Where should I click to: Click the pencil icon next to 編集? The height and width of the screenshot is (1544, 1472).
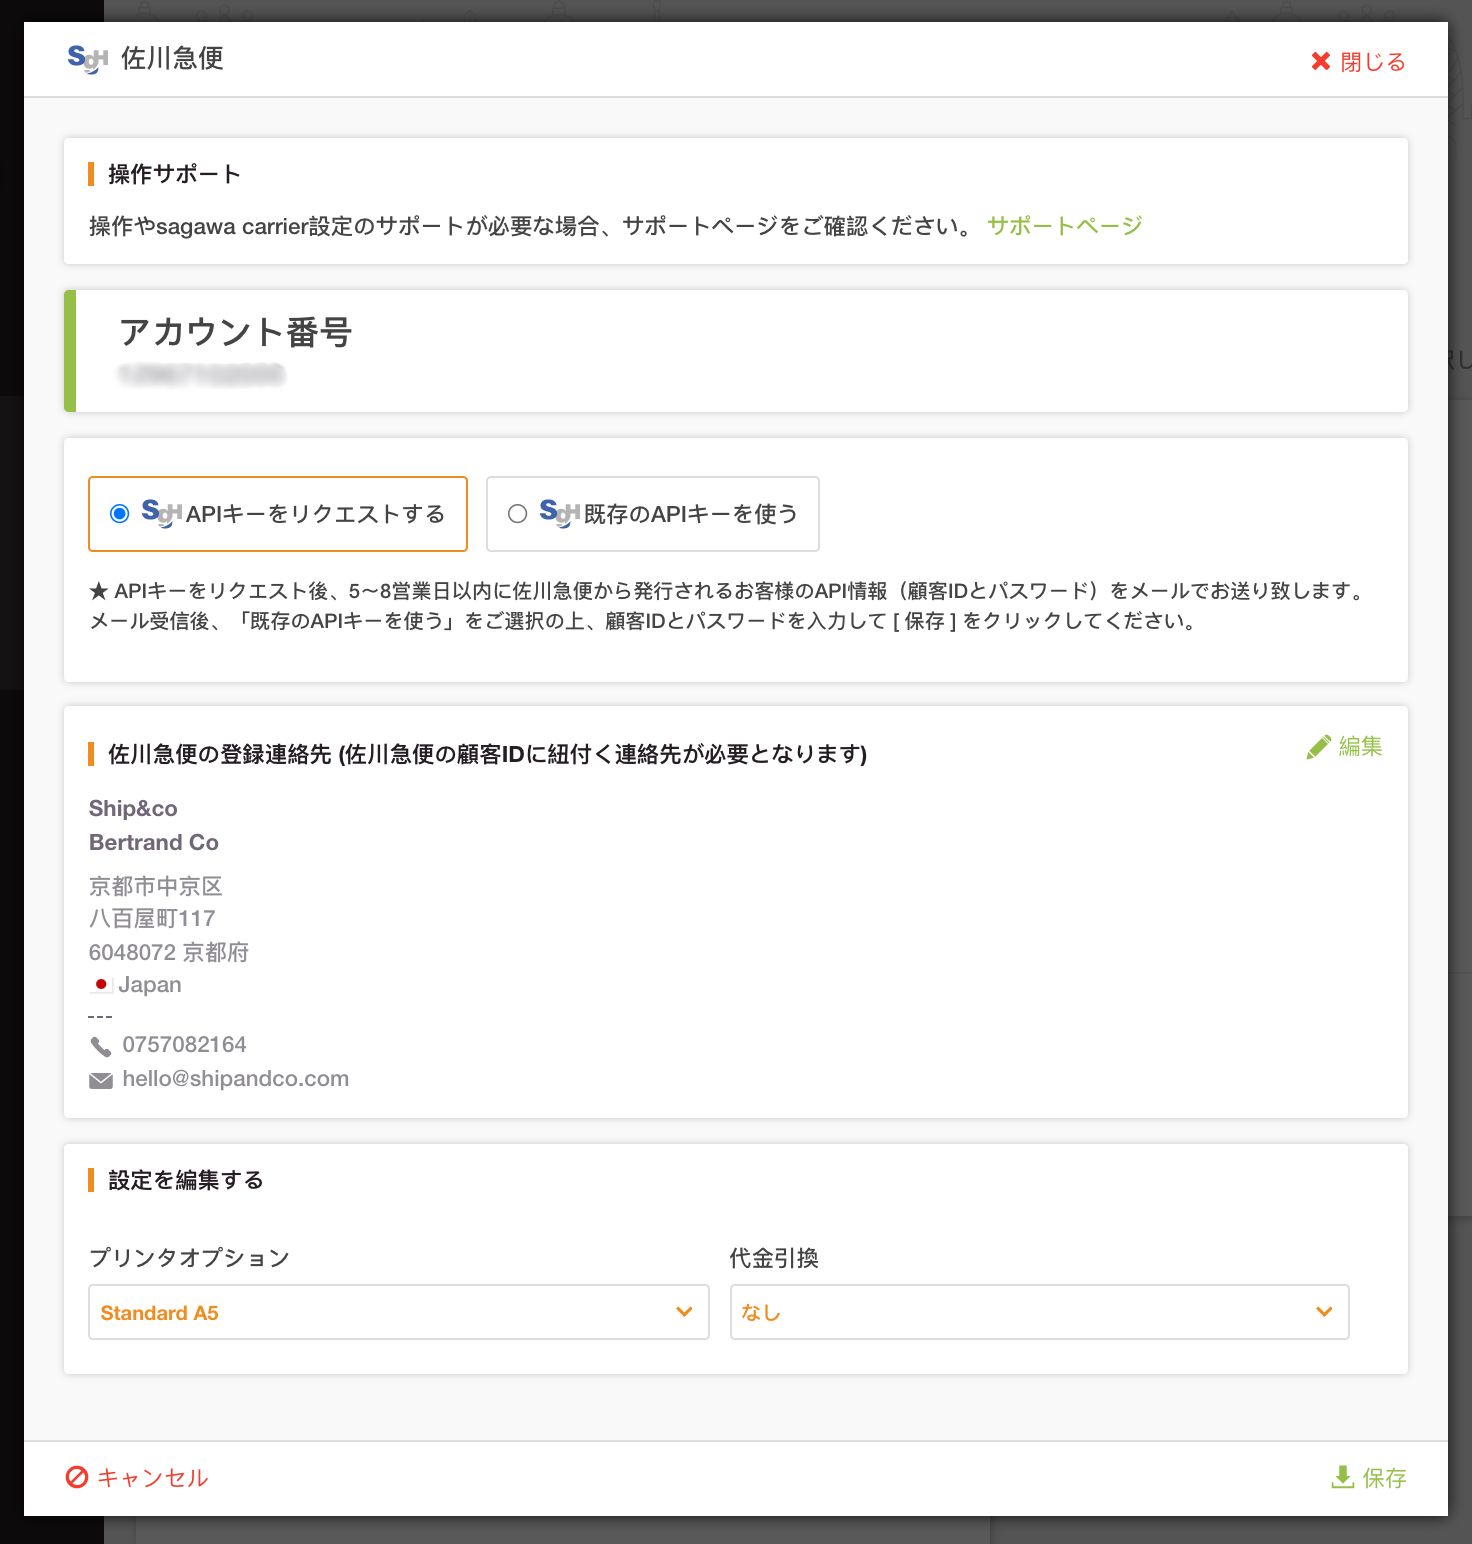click(x=1318, y=747)
